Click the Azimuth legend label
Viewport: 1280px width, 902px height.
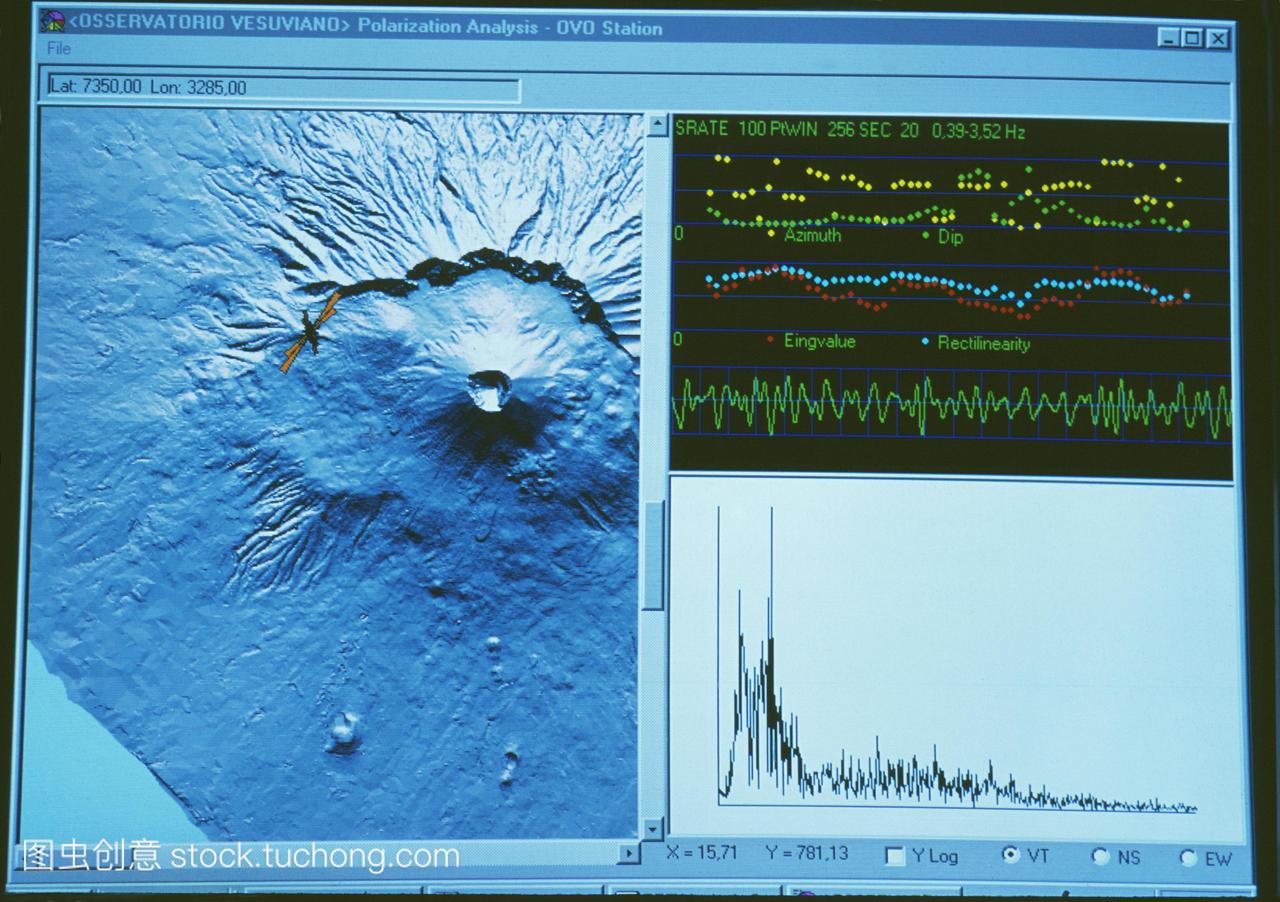pyautogui.click(x=812, y=236)
